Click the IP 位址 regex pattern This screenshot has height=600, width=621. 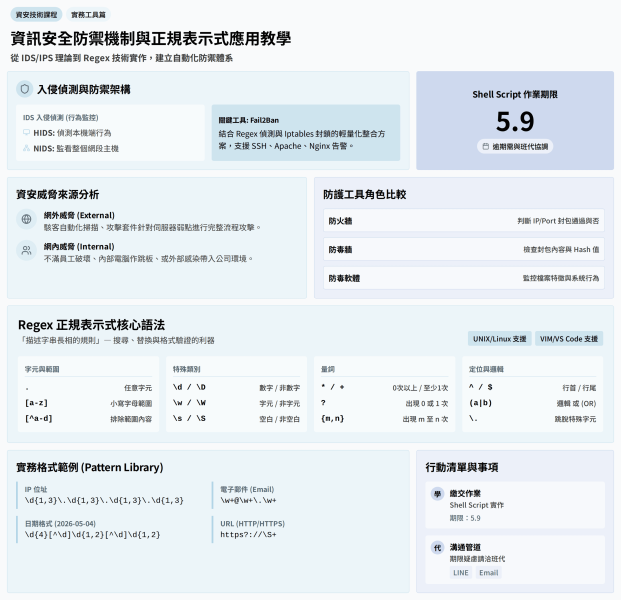point(104,500)
